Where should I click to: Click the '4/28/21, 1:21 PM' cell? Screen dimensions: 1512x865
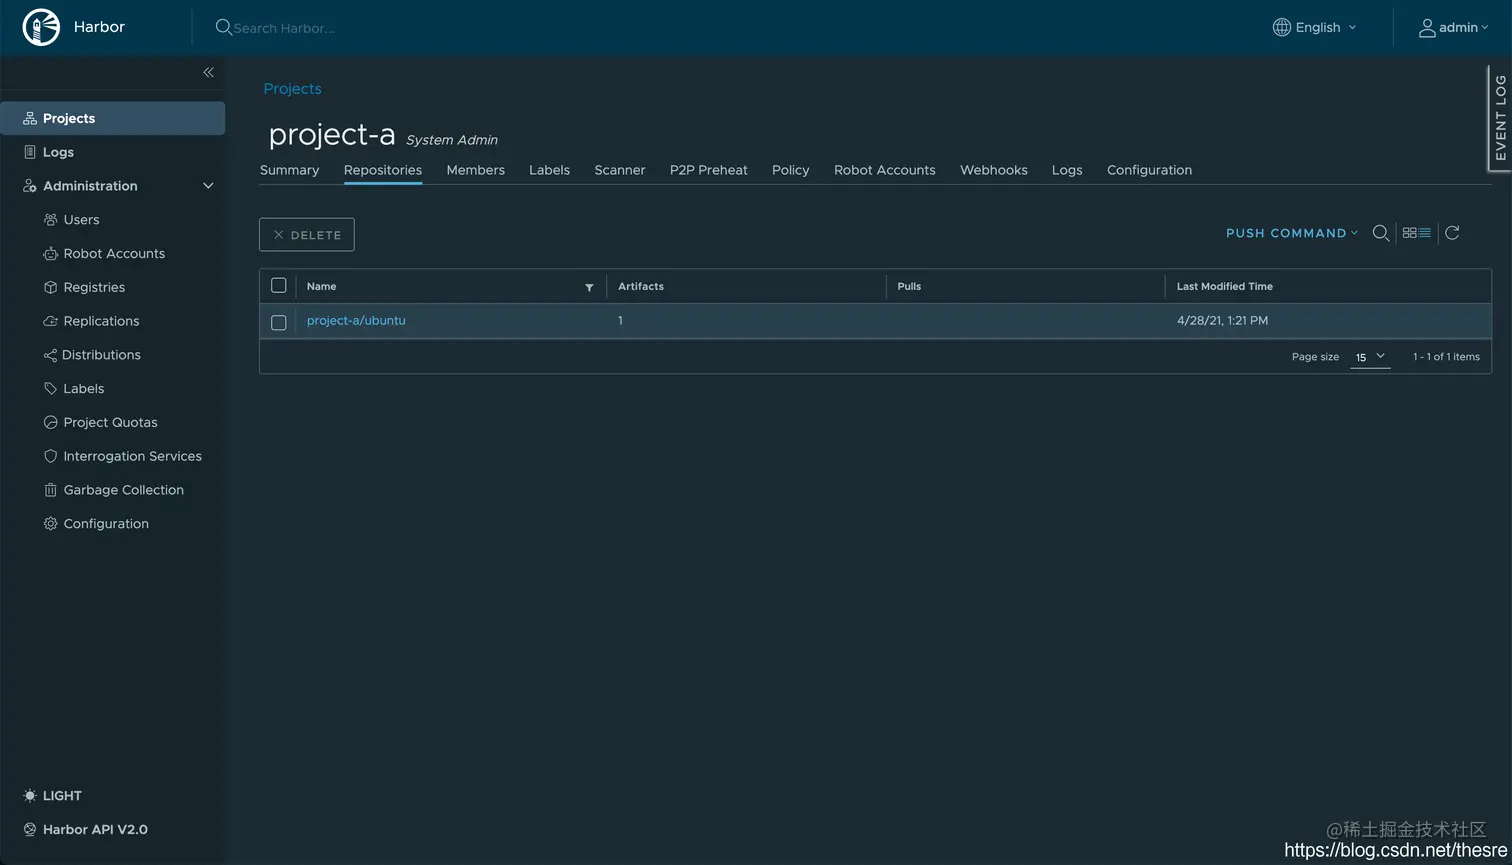point(1222,321)
